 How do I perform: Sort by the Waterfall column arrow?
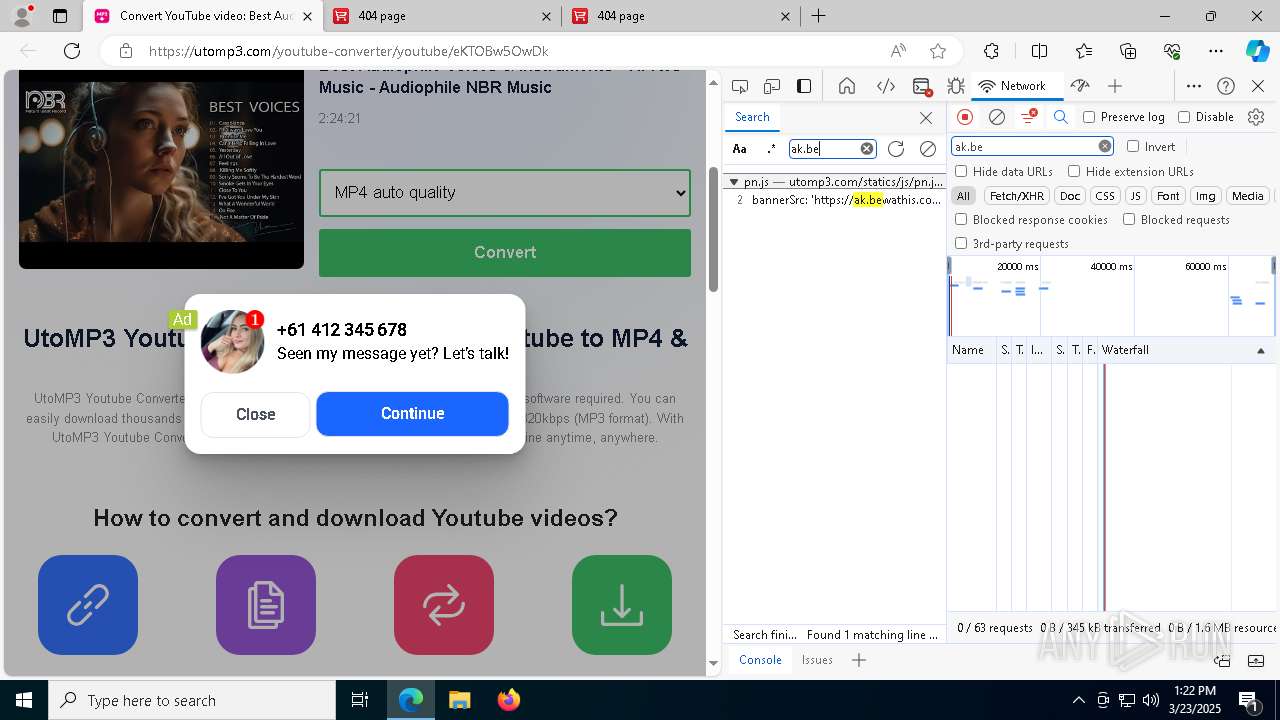(x=1260, y=350)
